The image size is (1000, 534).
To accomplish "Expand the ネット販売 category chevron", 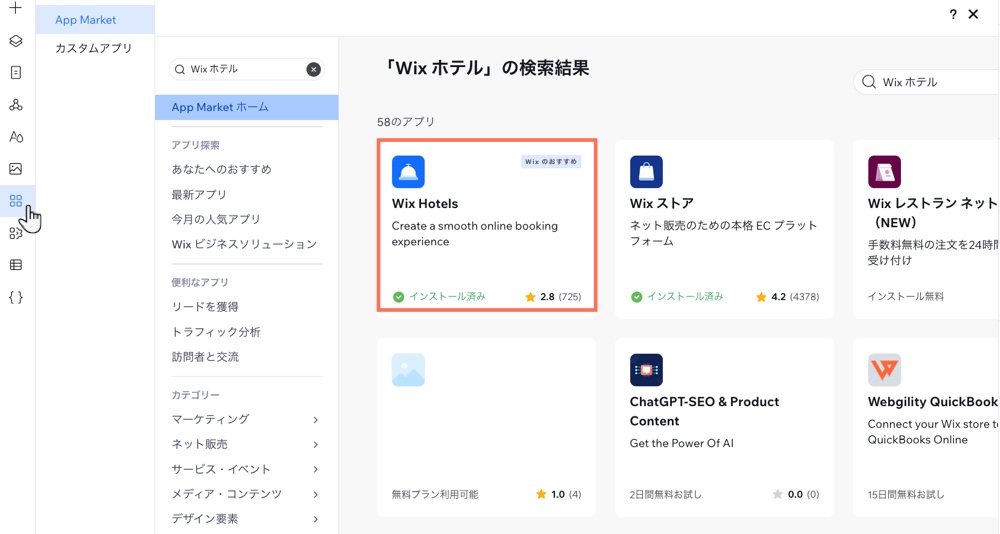I will tap(316, 444).
